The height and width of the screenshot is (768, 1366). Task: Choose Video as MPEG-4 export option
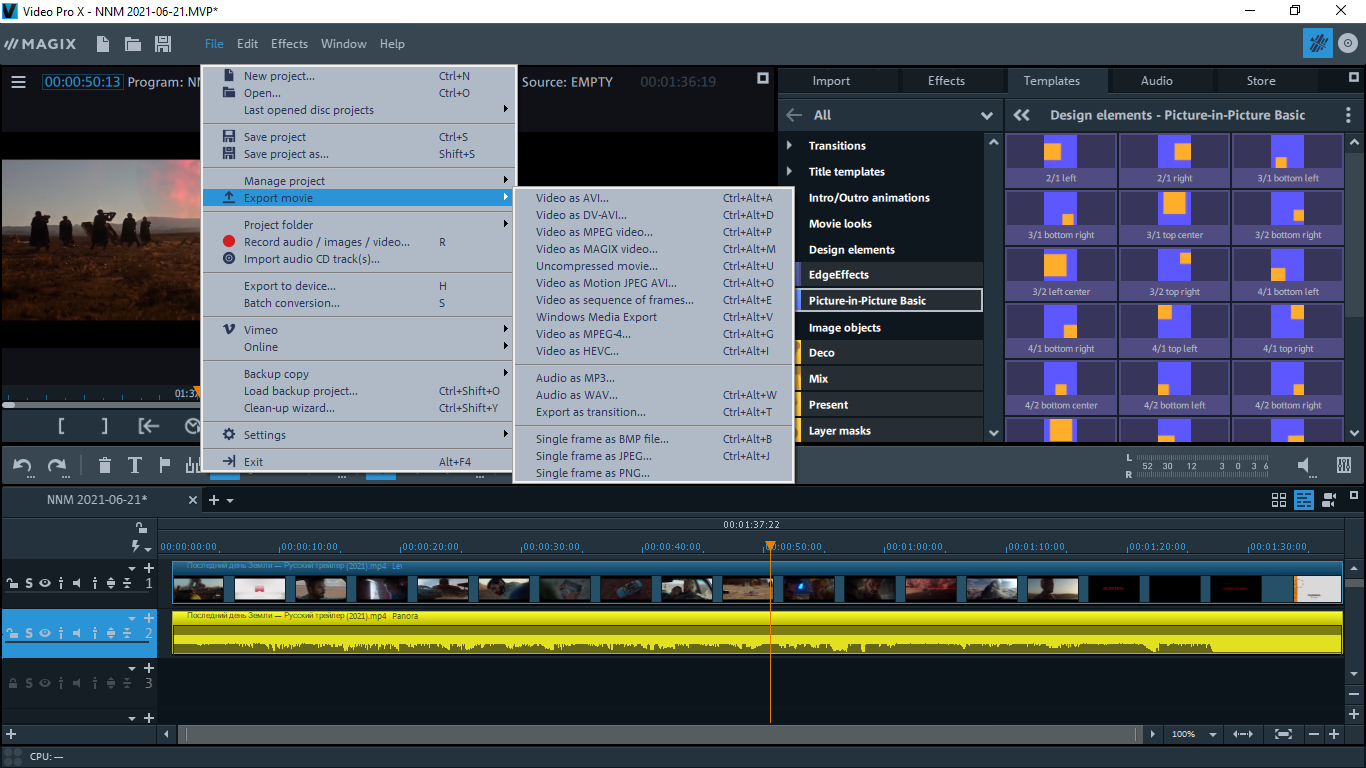click(583, 334)
